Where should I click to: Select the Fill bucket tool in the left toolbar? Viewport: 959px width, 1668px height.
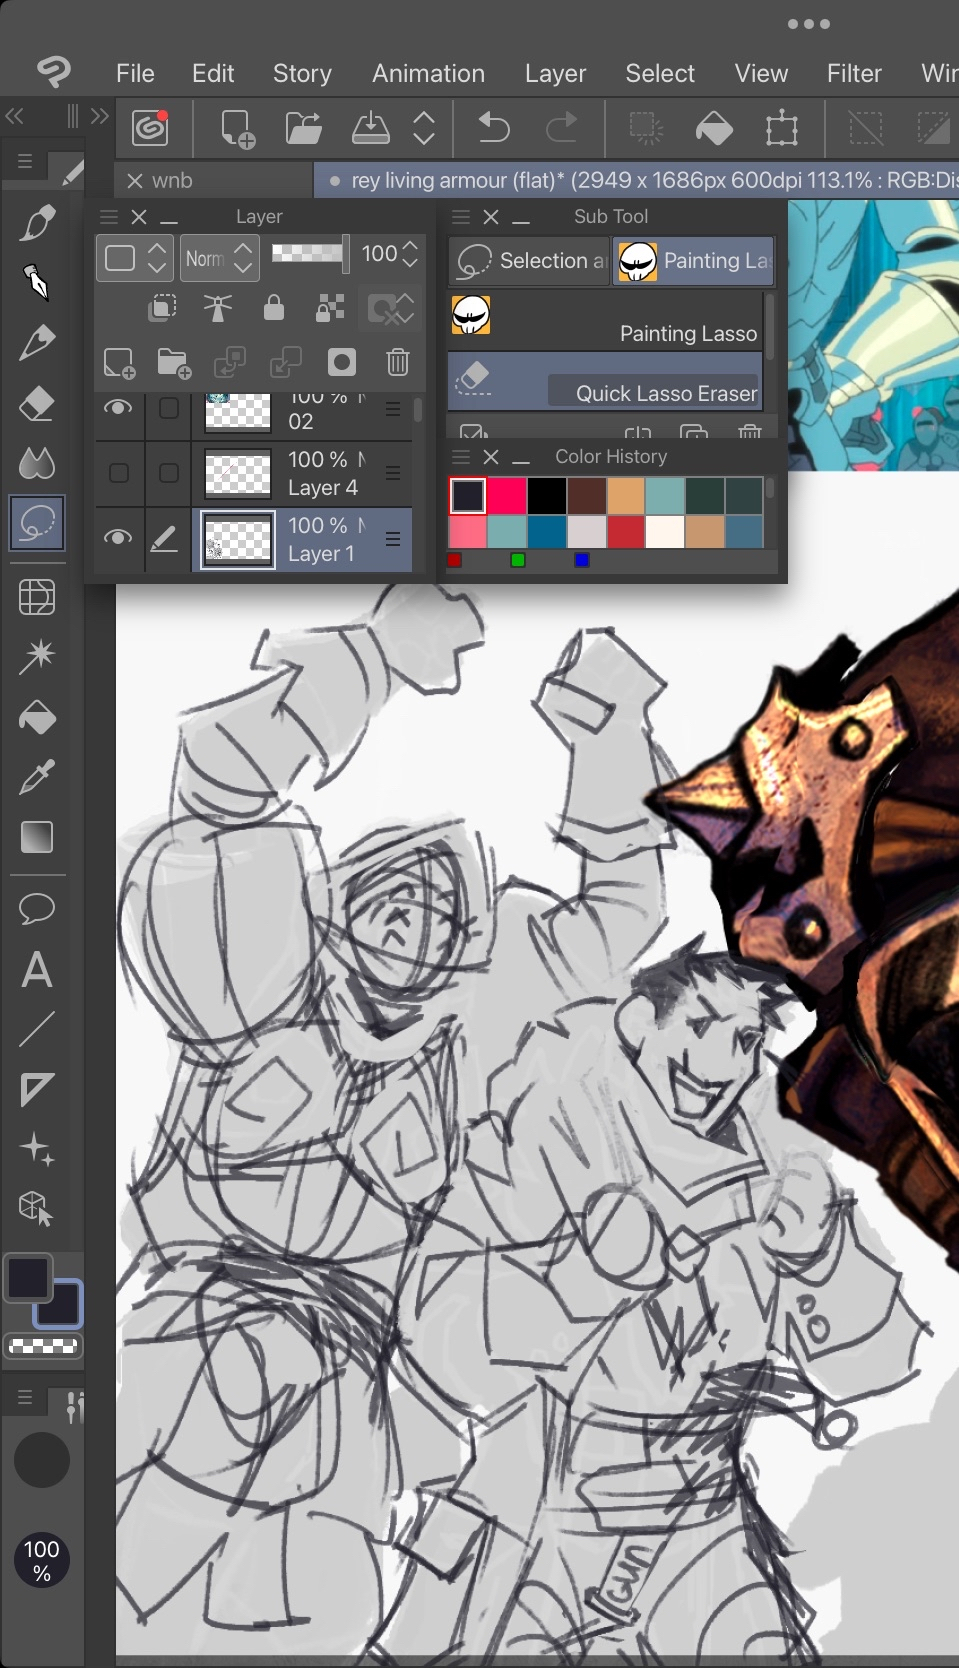[37, 718]
